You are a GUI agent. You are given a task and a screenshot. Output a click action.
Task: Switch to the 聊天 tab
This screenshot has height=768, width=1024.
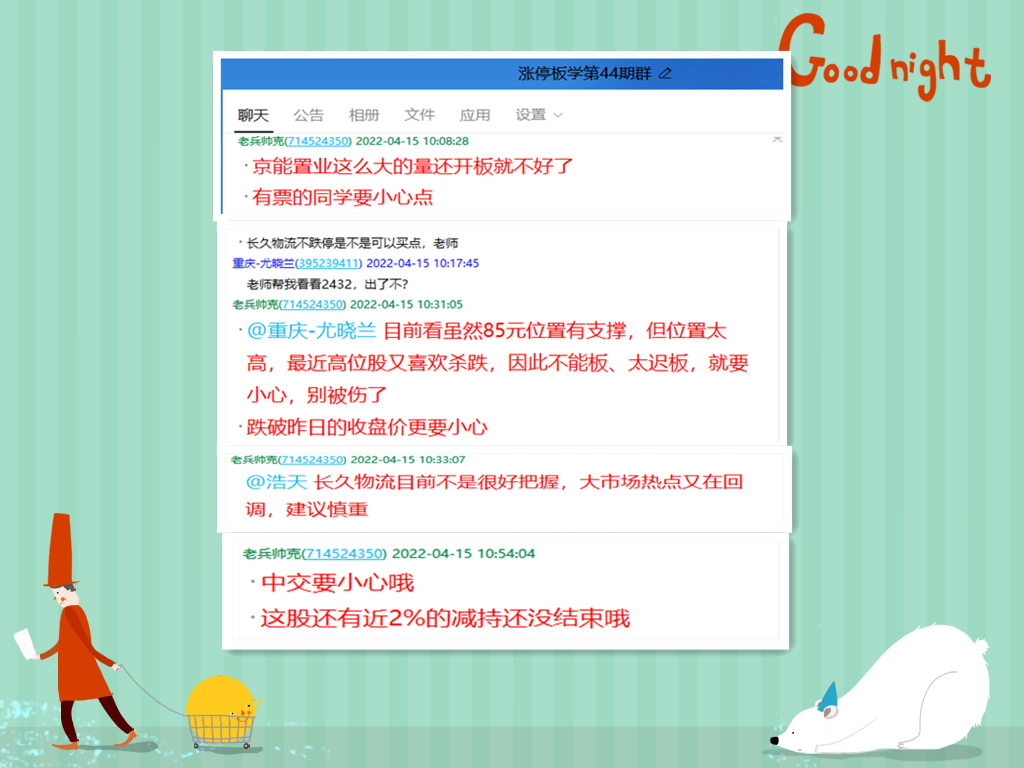point(253,115)
